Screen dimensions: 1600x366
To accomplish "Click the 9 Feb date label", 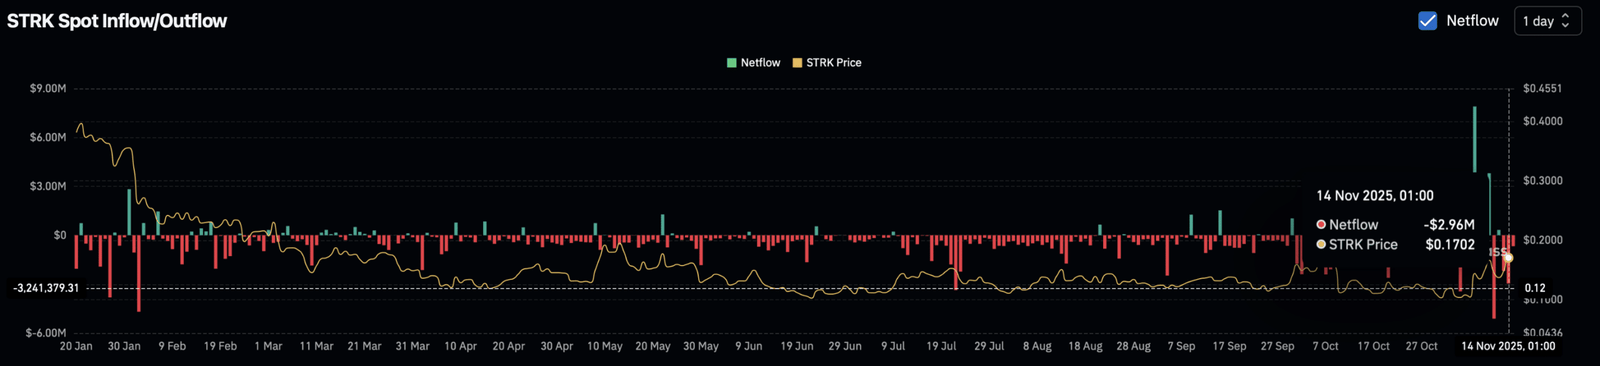I will (x=172, y=346).
